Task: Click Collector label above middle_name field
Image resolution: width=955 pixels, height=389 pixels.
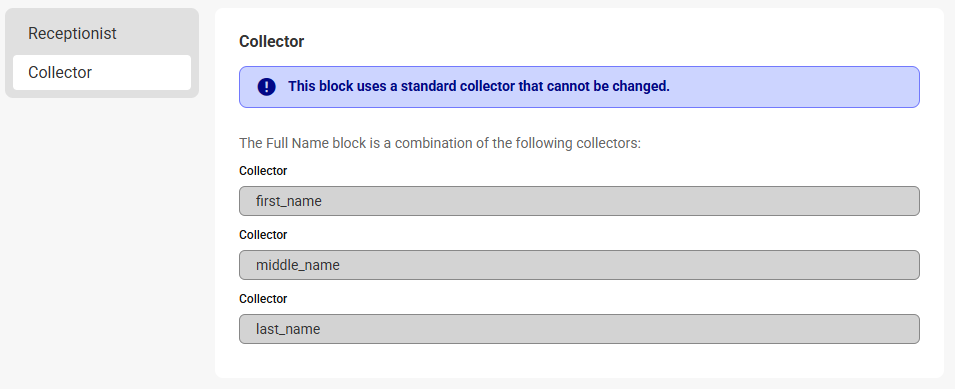Action: coord(263,235)
